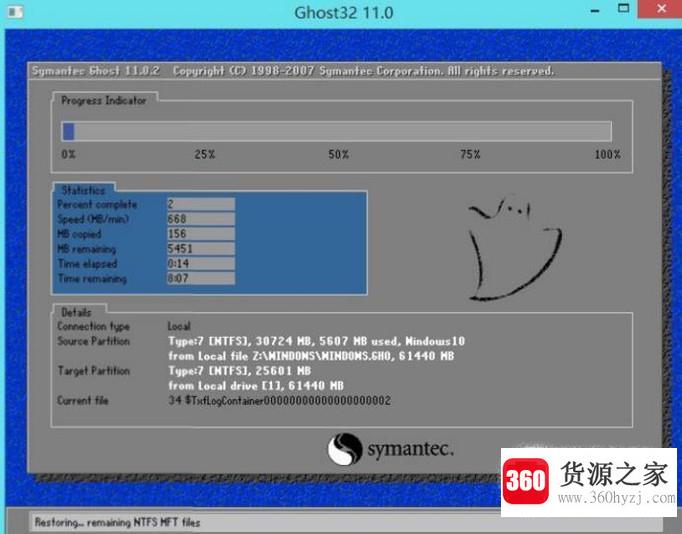The height and width of the screenshot is (534, 682).
Task: Click the MB copied label
Action: click(x=79, y=234)
